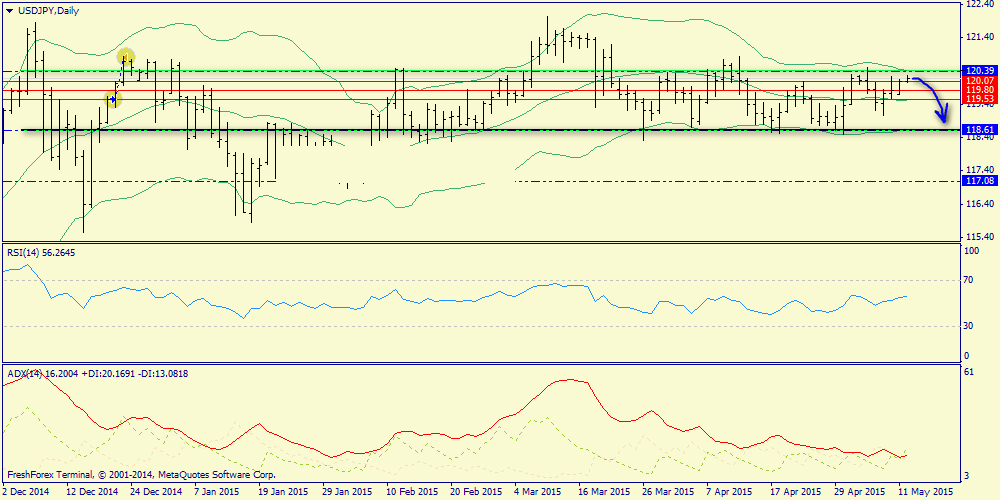
Task: Click the 122.40 value on price scale
Action: [x=978, y=5]
